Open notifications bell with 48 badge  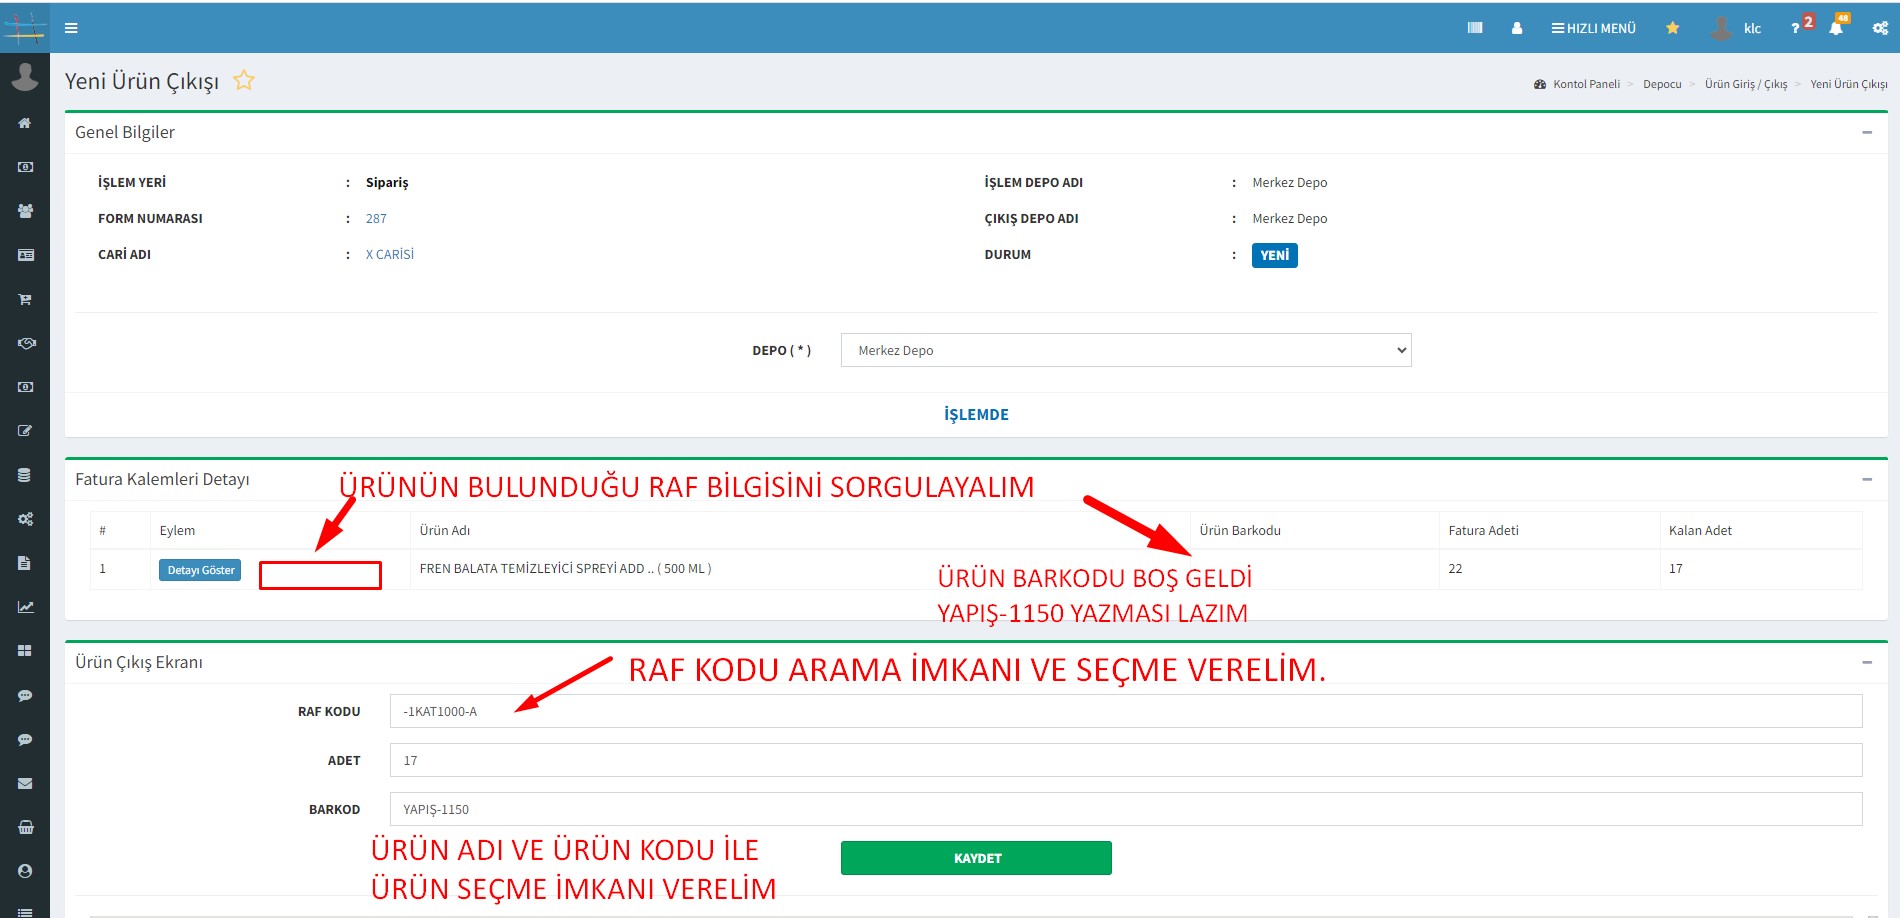[1836, 28]
